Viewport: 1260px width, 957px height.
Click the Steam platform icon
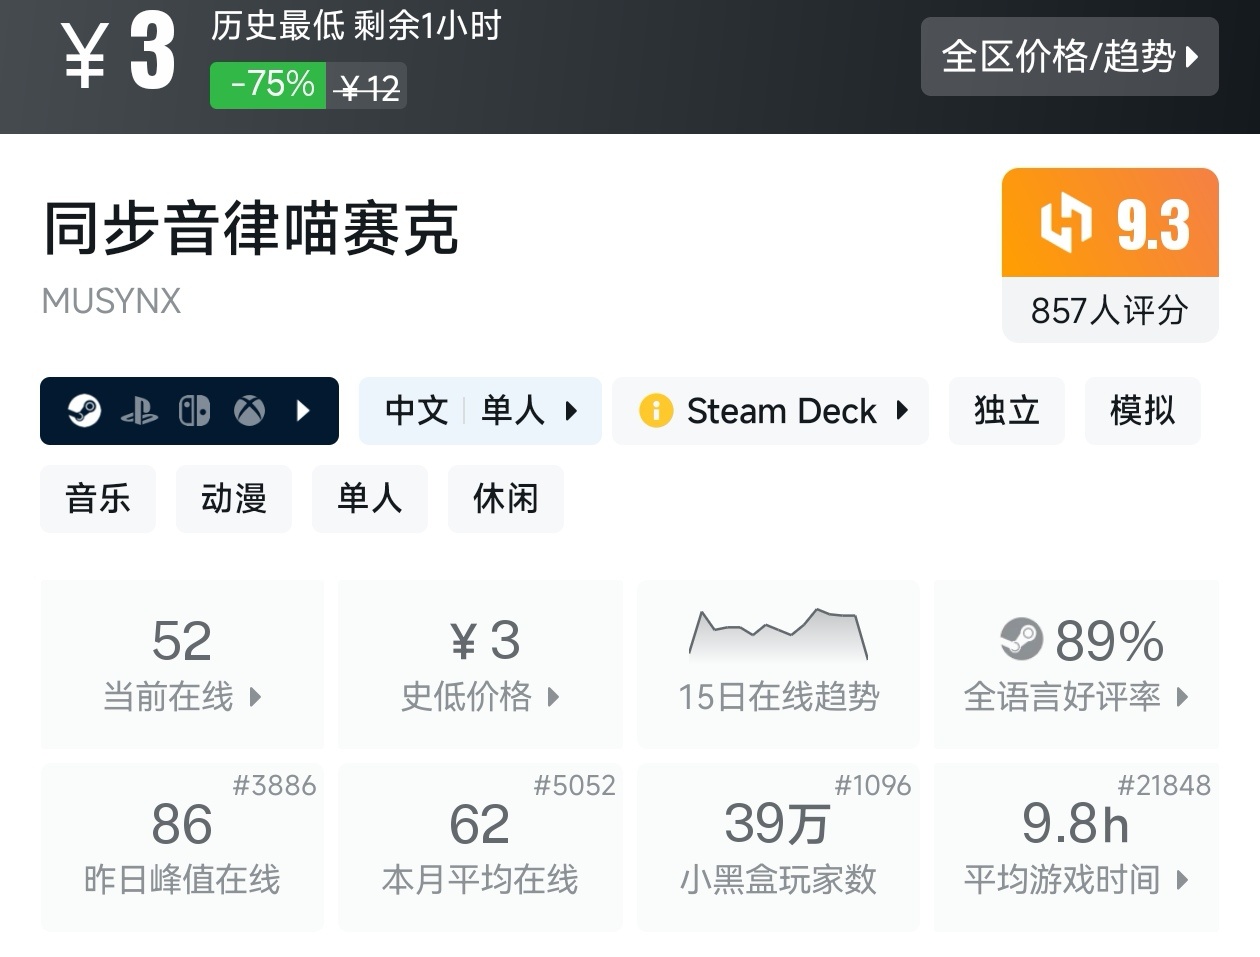[84, 411]
